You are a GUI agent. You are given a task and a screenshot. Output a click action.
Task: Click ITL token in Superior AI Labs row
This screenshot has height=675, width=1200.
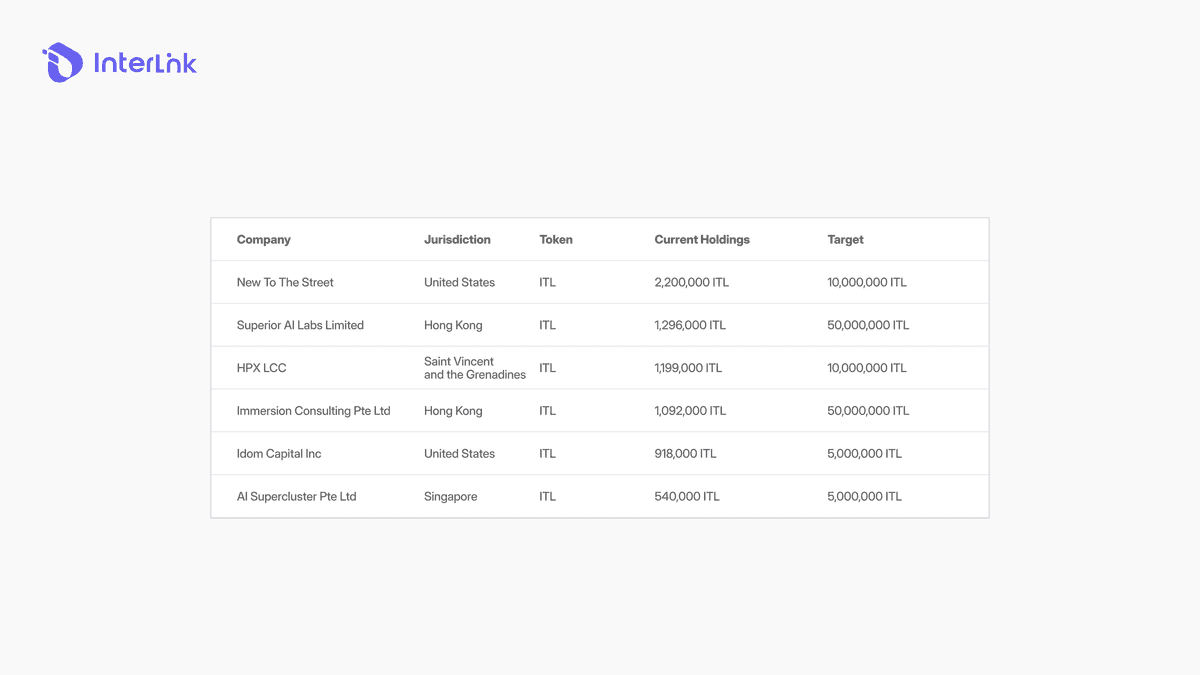tap(547, 325)
